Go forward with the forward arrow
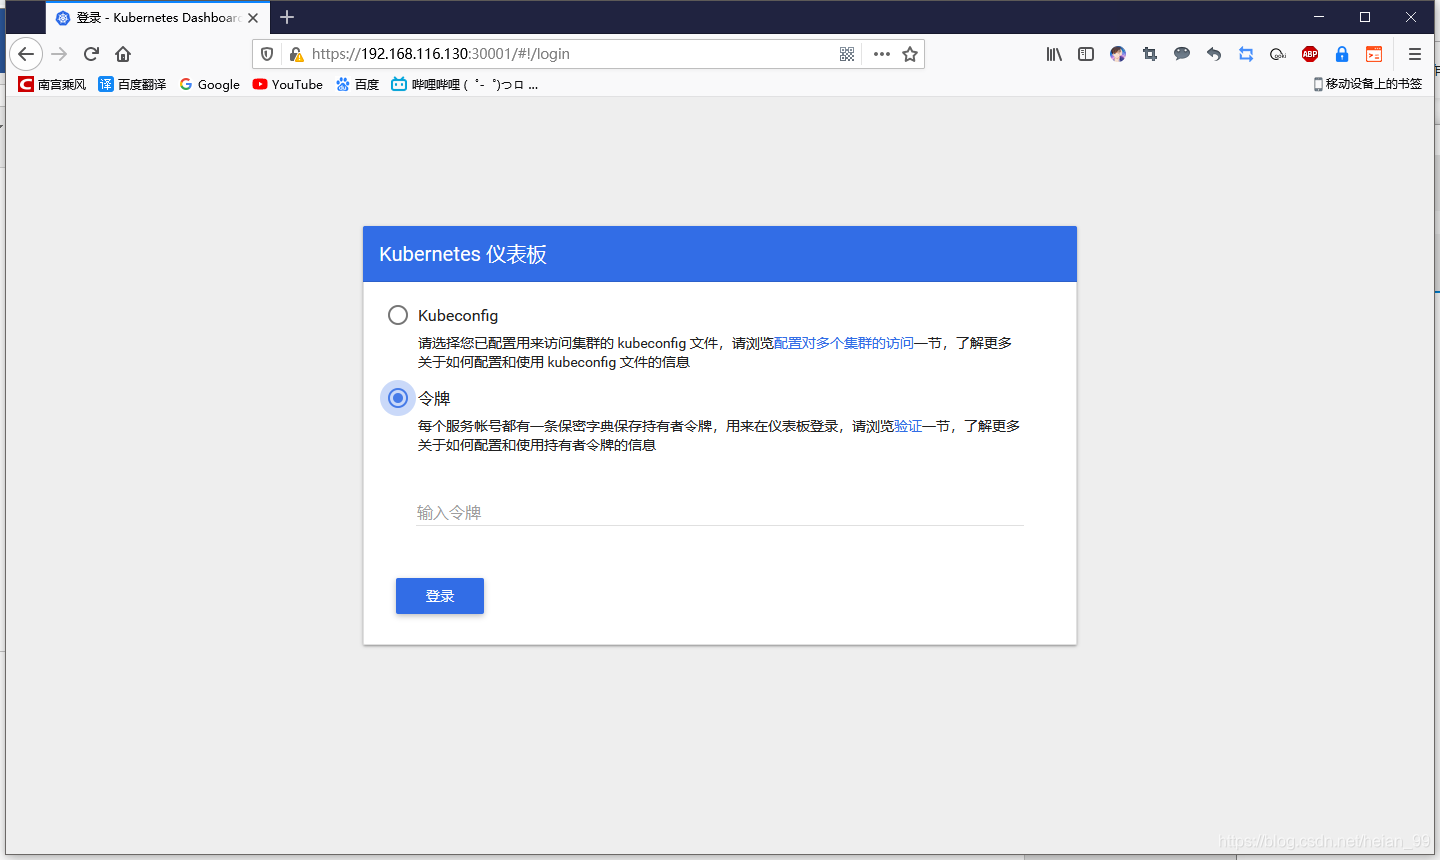Image resolution: width=1440 pixels, height=860 pixels. 59,54
